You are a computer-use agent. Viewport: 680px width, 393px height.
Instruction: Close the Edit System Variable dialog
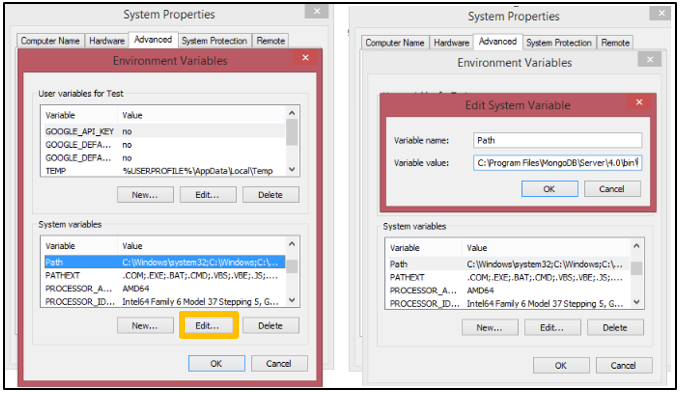pos(639,102)
